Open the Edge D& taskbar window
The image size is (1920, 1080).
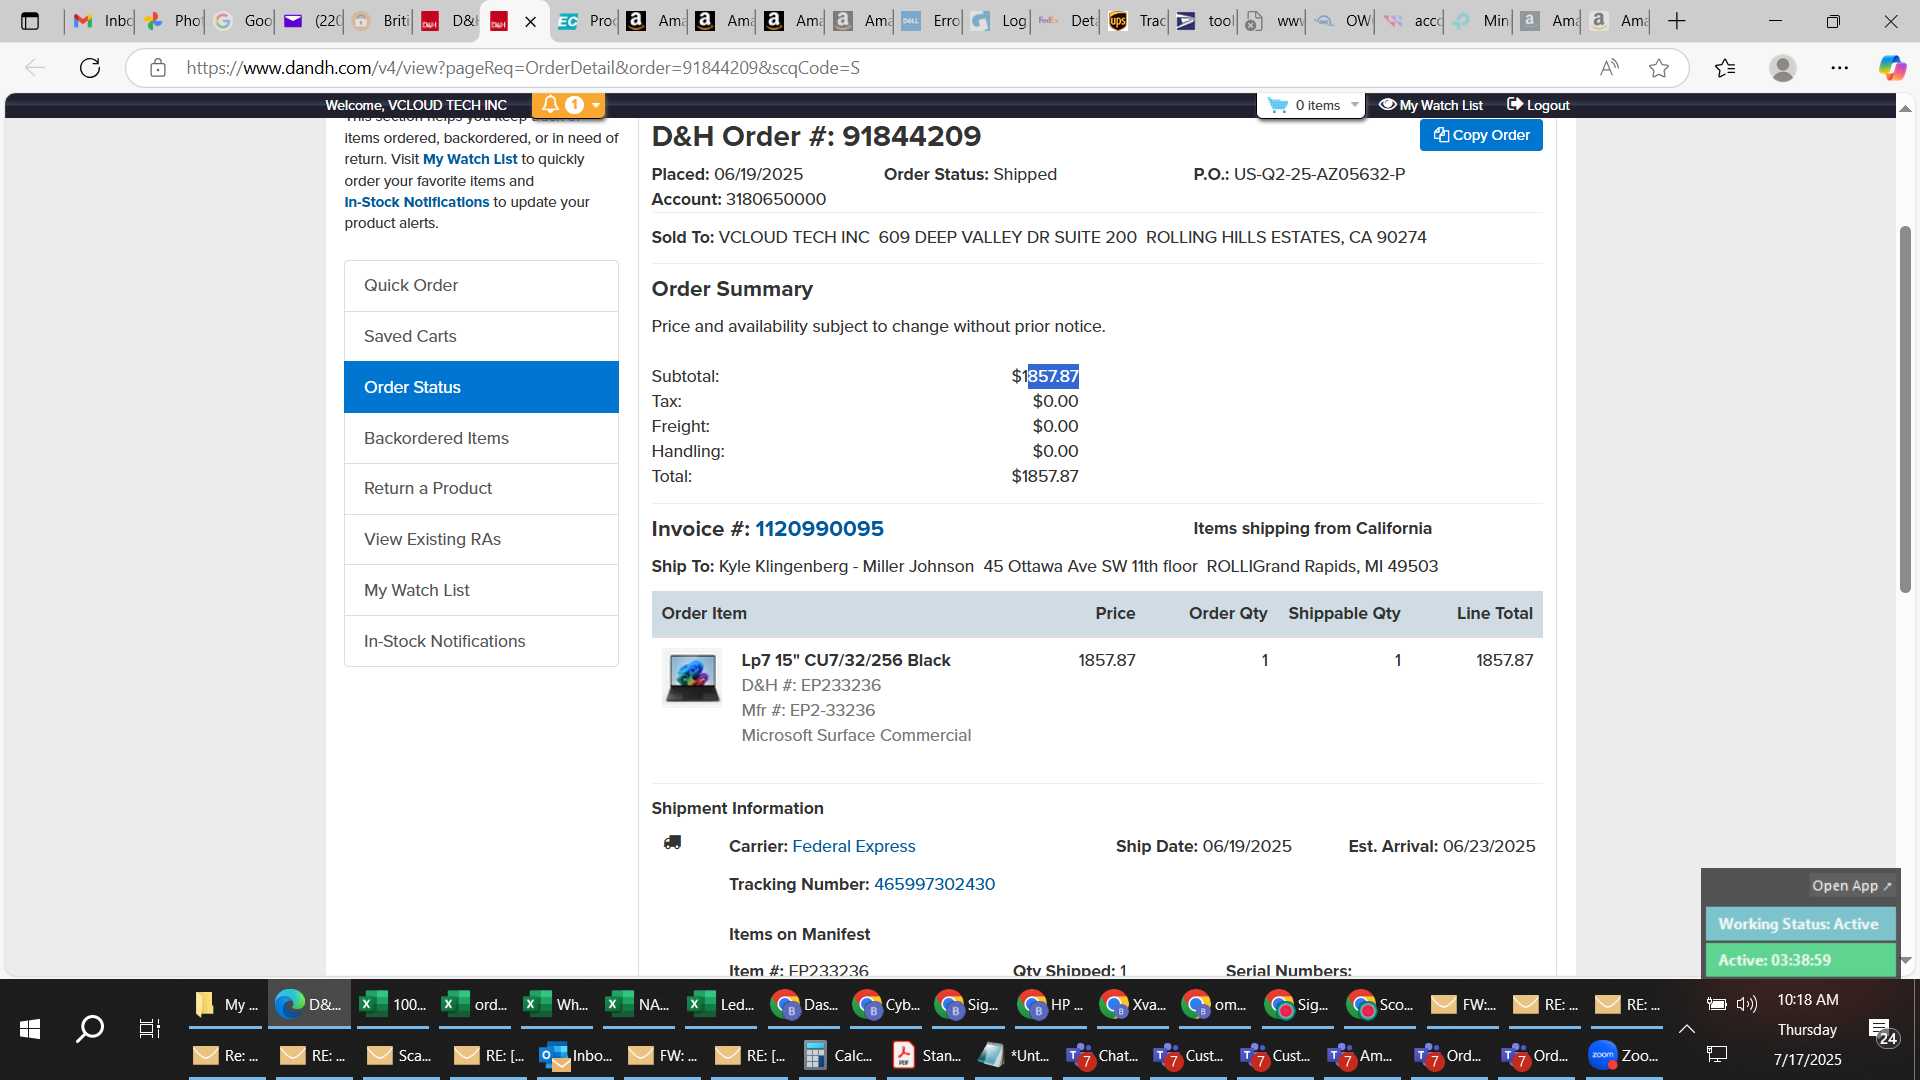[309, 1004]
